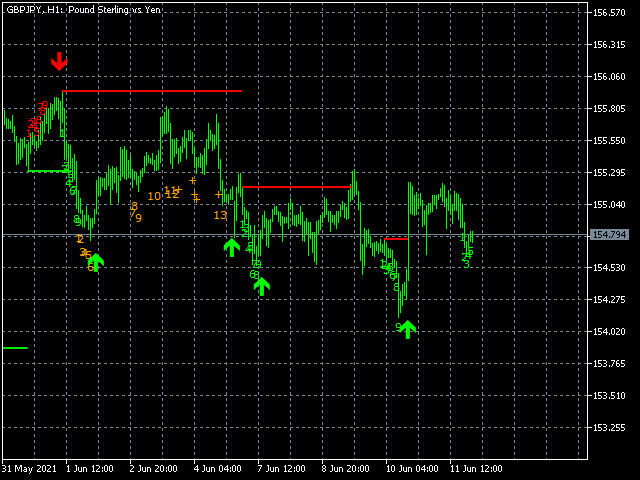Click the orange 10 countdown label
This screenshot has height=480, width=640.
(154, 196)
